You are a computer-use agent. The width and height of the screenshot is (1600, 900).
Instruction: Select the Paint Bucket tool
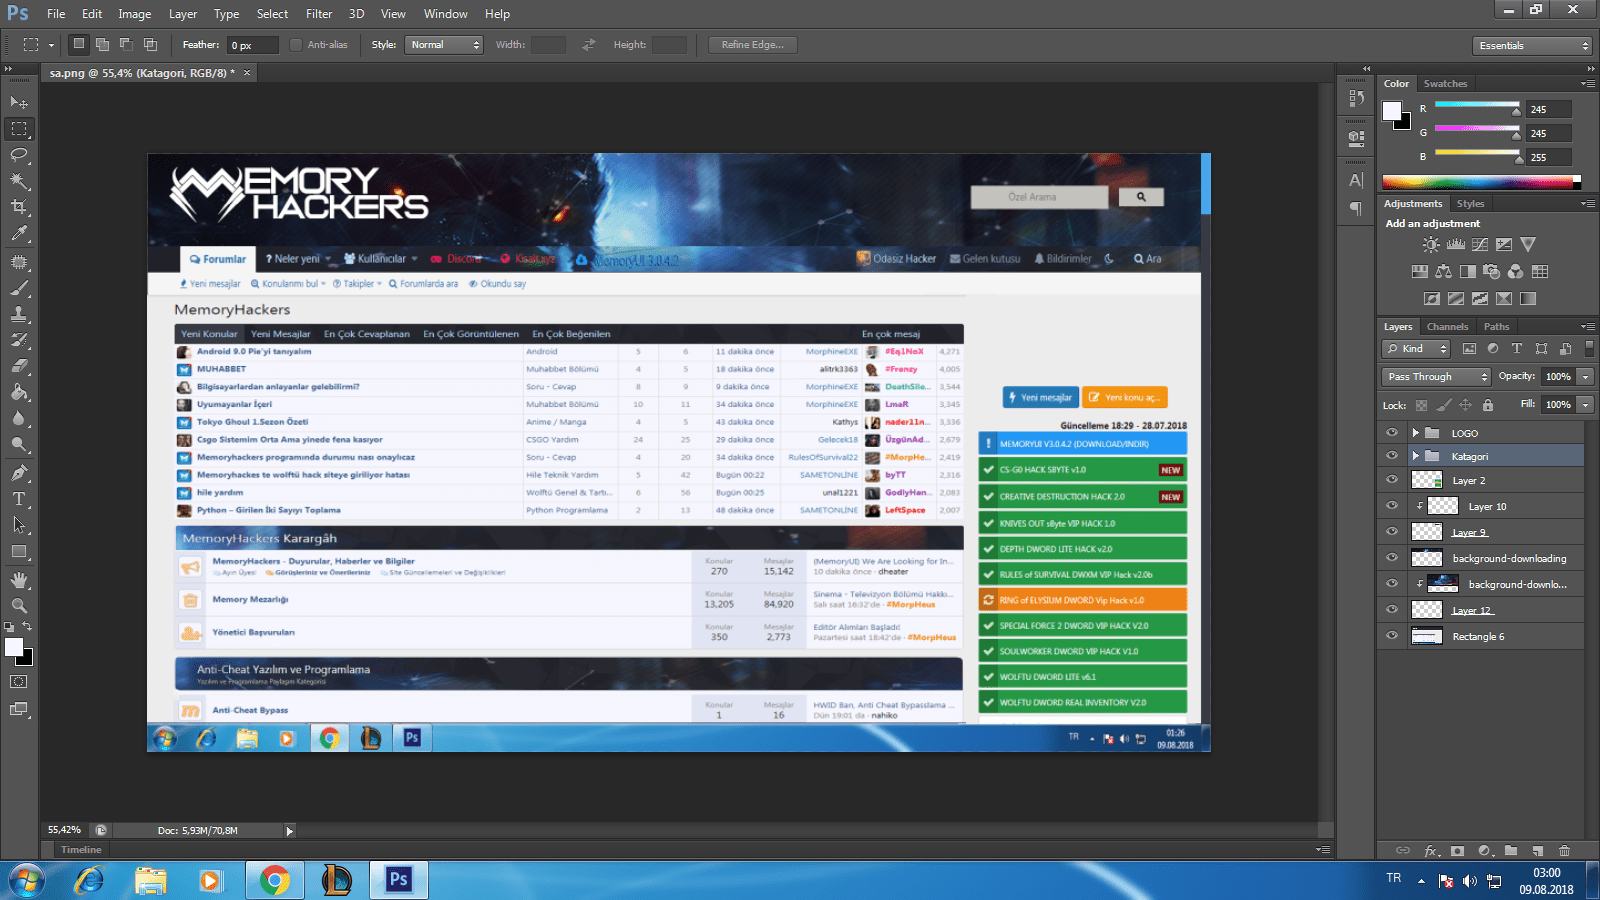(x=19, y=392)
